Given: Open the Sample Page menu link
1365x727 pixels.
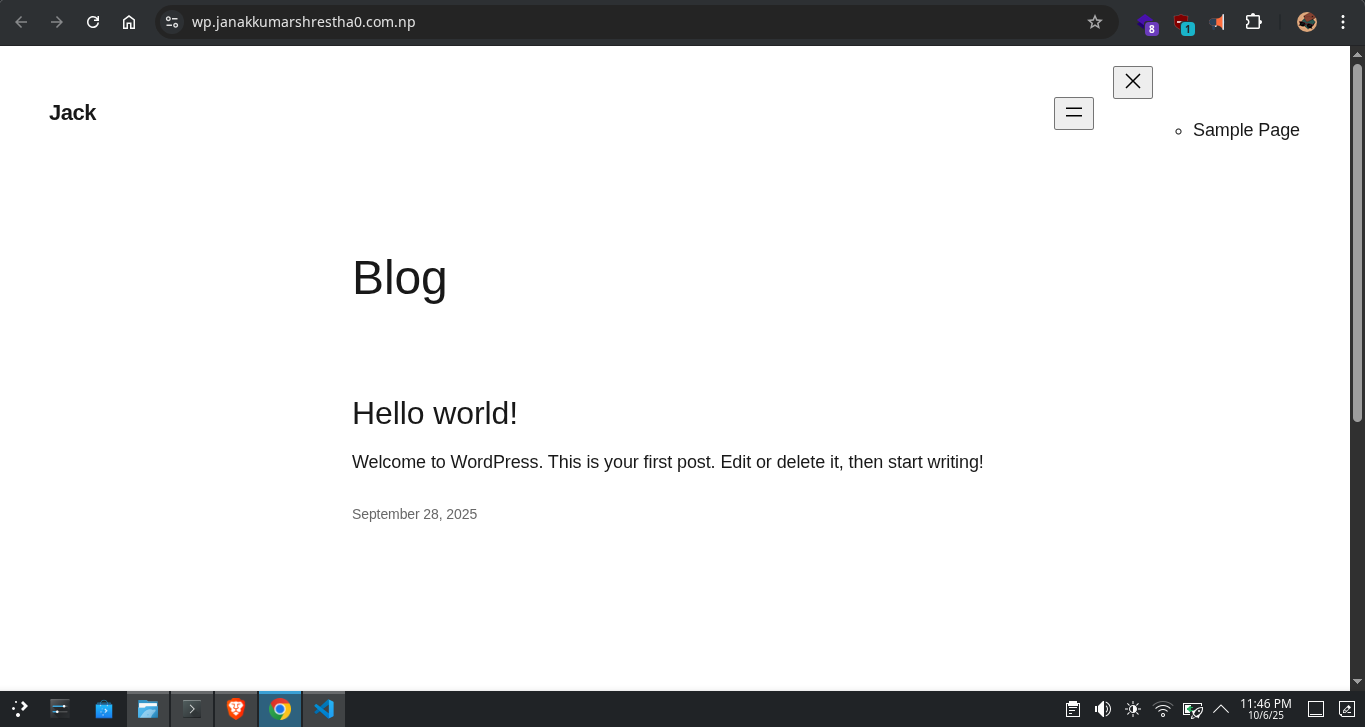Looking at the screenshot, I should 1245,130.
